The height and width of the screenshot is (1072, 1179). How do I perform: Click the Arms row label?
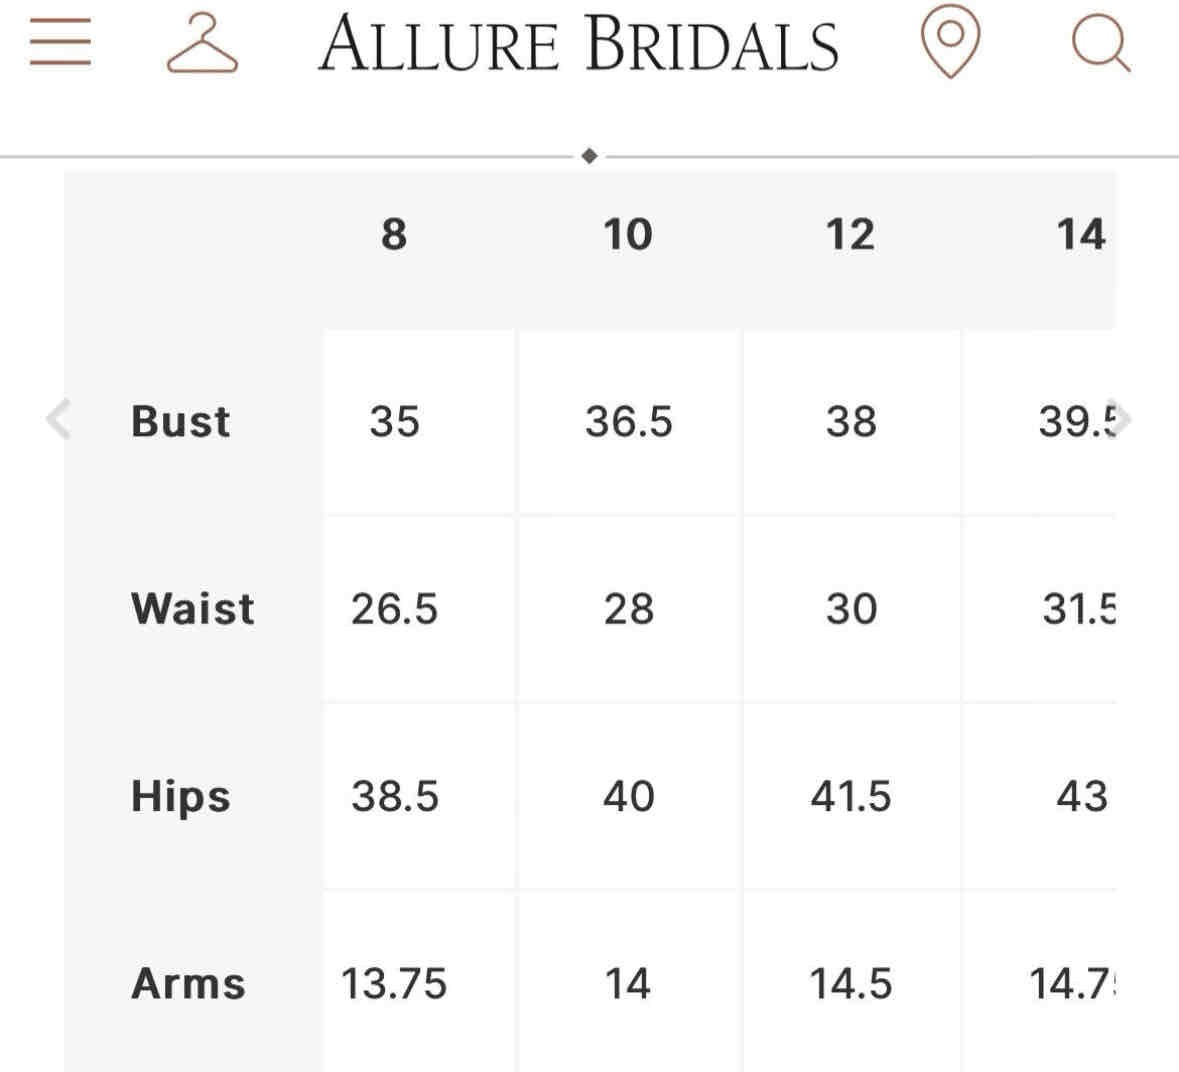pyautogui.click(x=188, y=983)
